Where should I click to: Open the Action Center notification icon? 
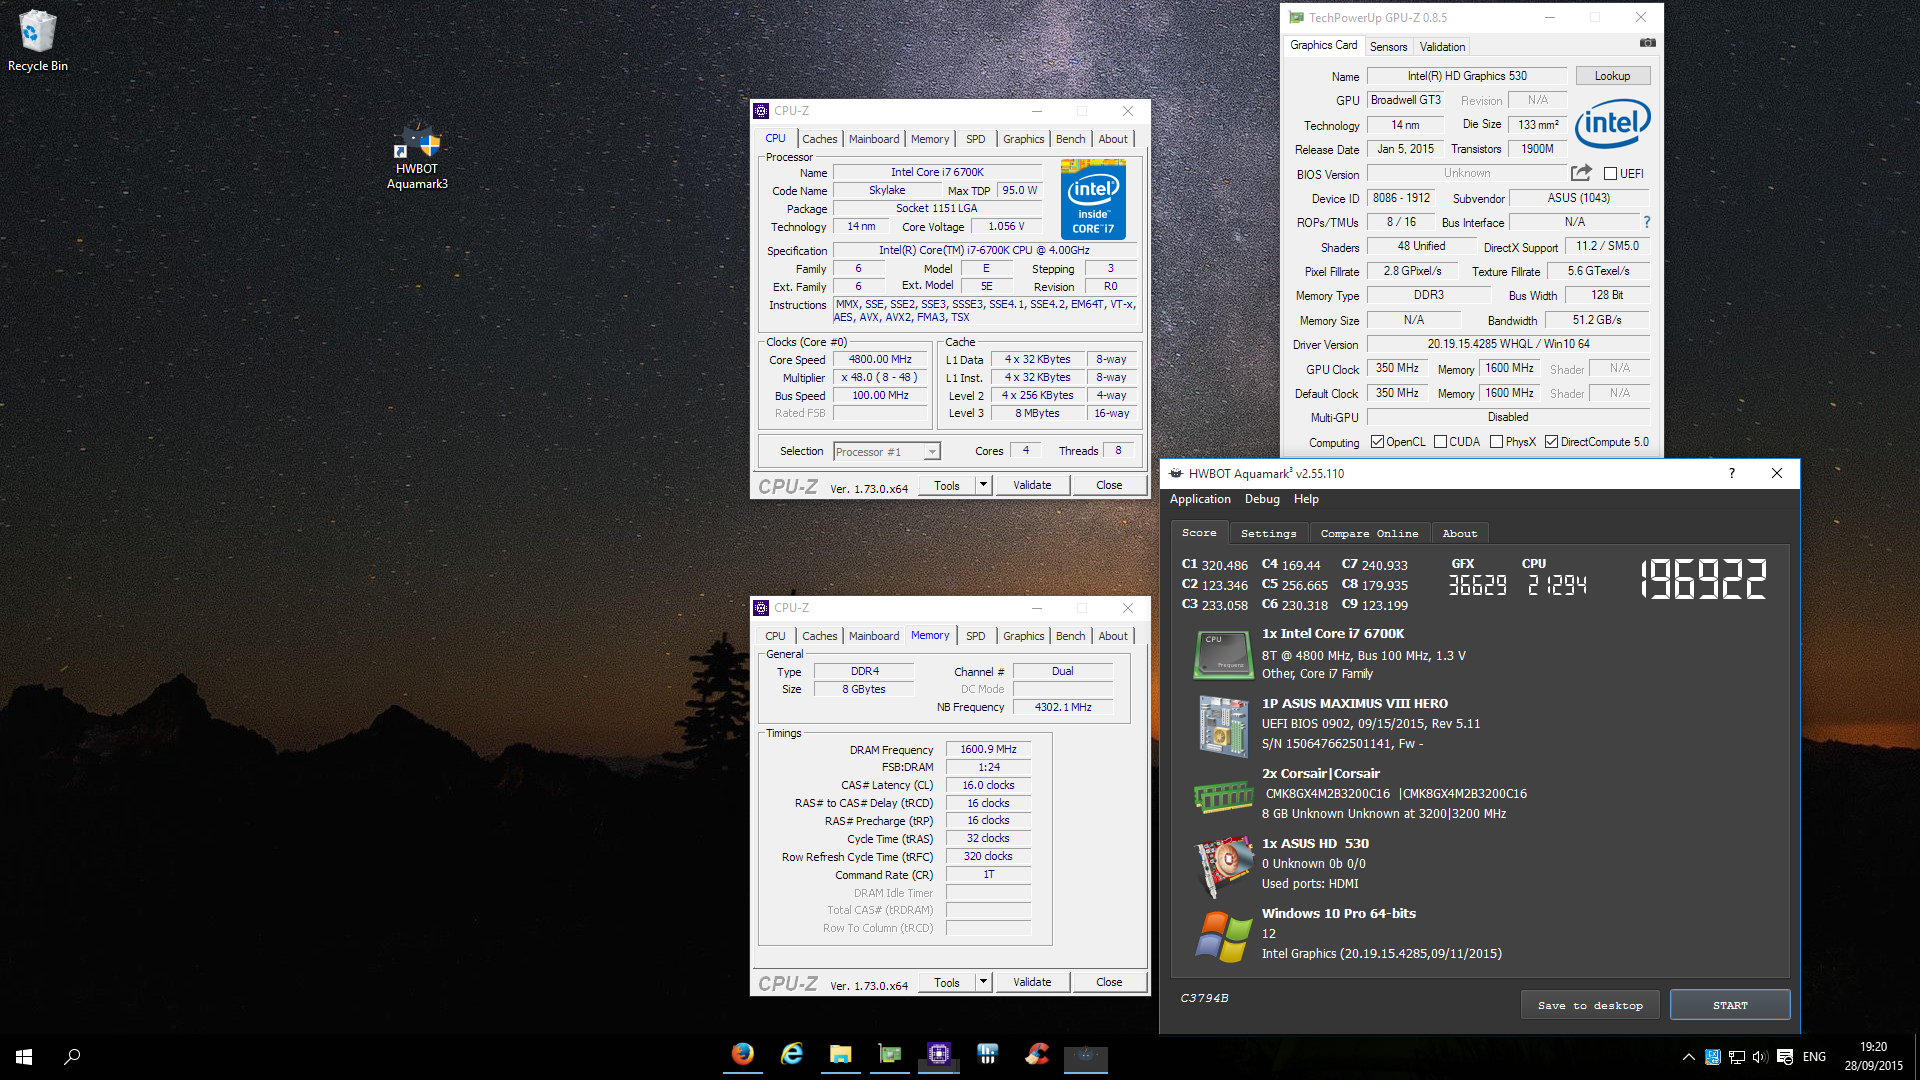(1785, 1057)
